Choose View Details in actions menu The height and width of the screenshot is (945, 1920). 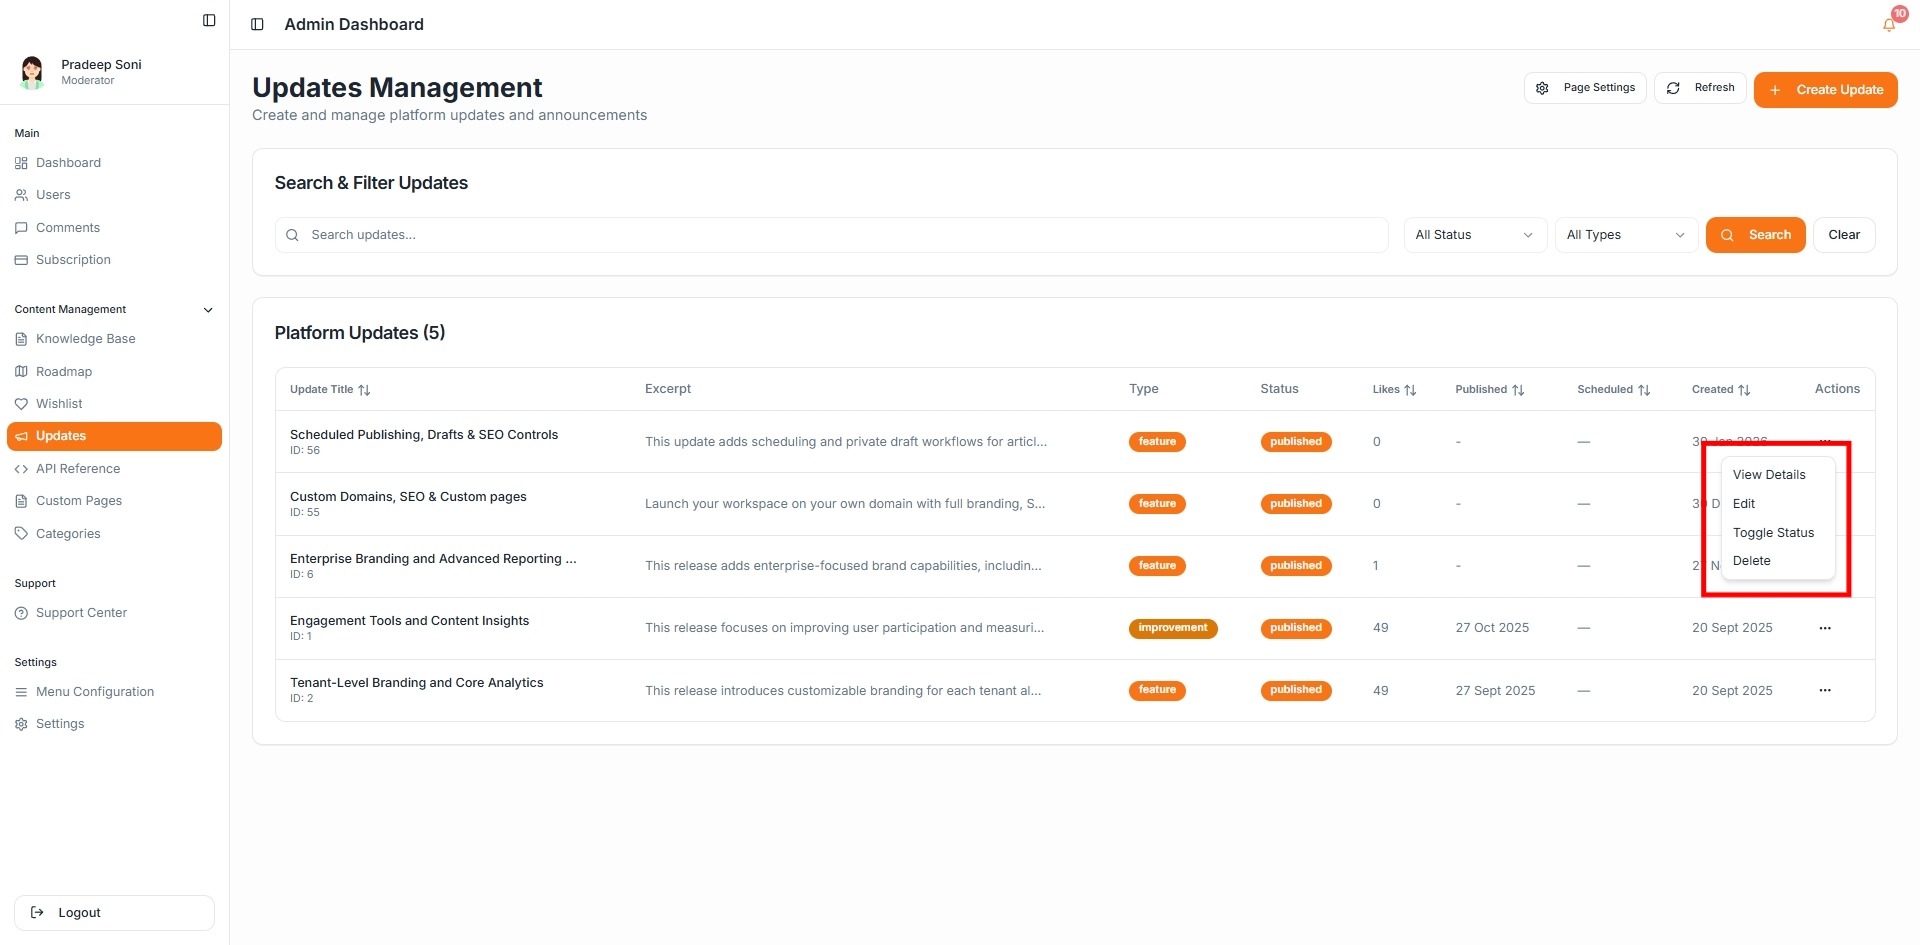click(x=1769, y=475)
